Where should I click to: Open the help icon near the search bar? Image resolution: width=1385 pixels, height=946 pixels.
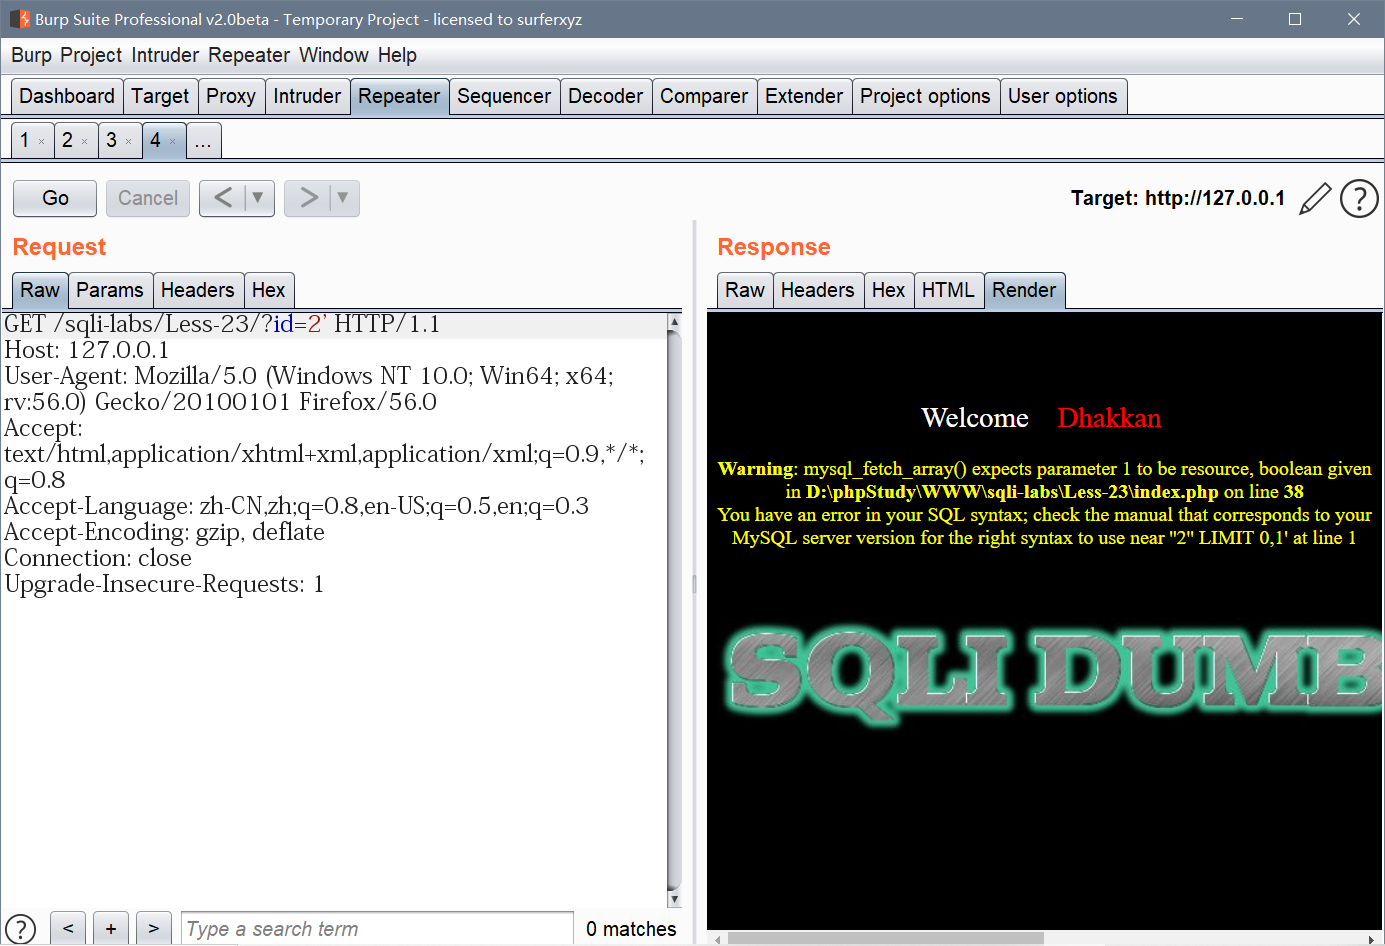[20, 929]
